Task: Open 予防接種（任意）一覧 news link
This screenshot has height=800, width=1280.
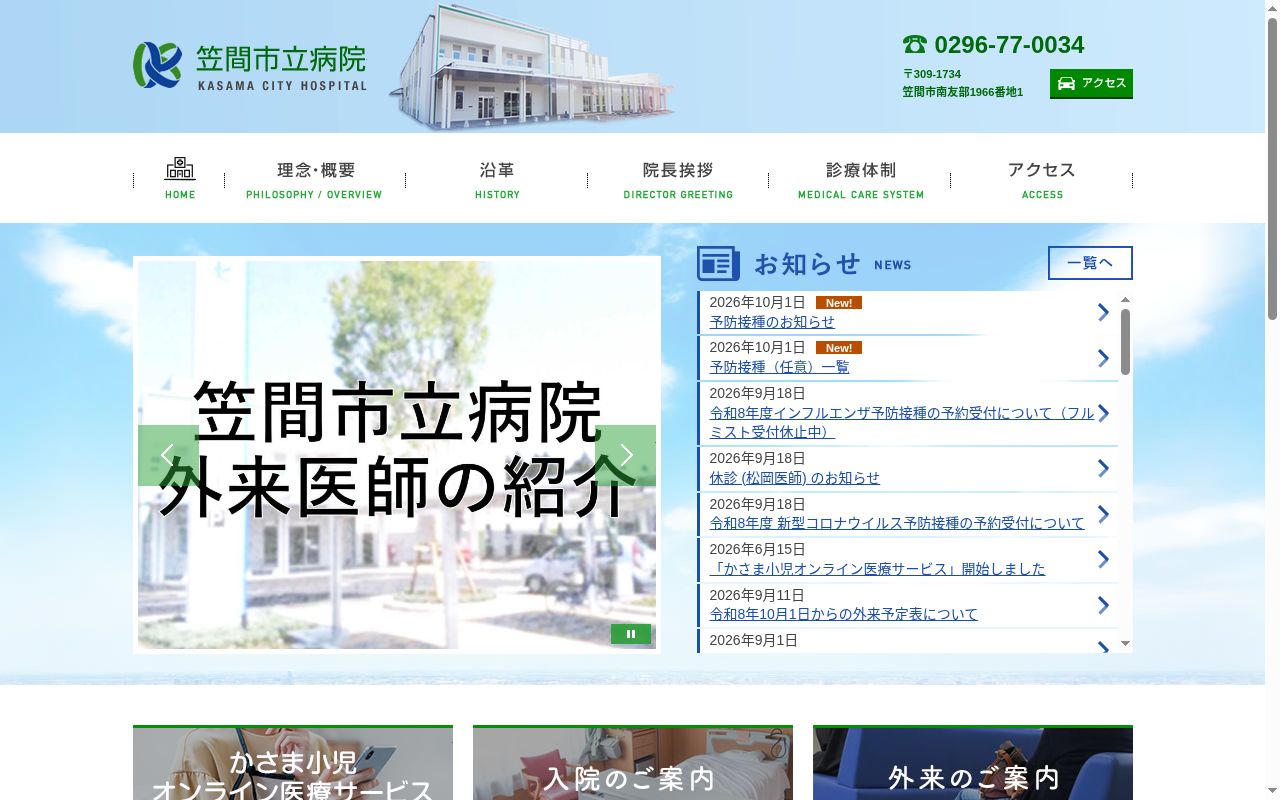Action: [779, 367]
